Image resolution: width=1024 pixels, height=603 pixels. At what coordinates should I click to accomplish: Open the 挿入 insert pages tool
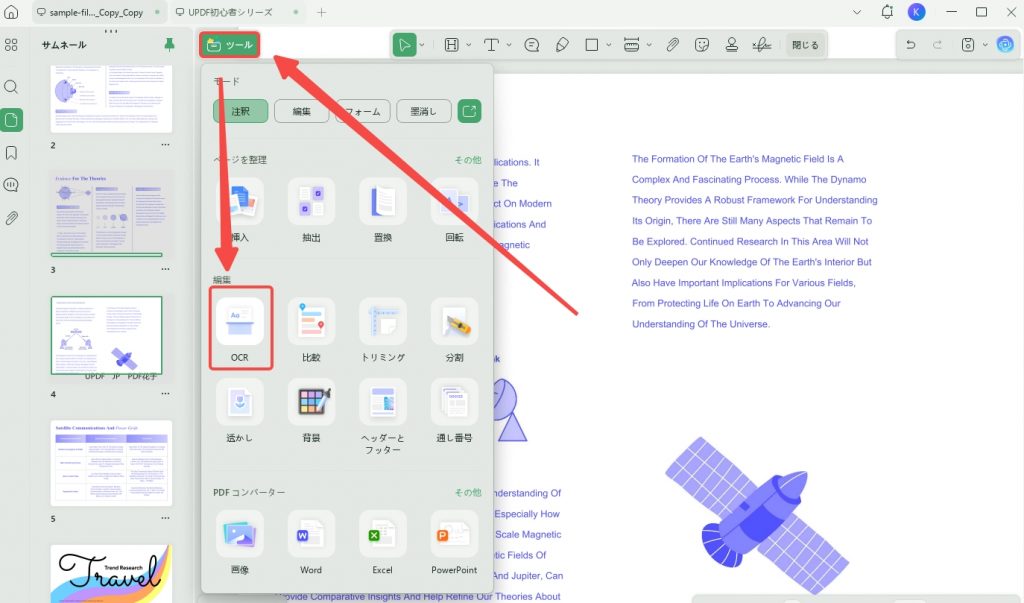[240, 210]
